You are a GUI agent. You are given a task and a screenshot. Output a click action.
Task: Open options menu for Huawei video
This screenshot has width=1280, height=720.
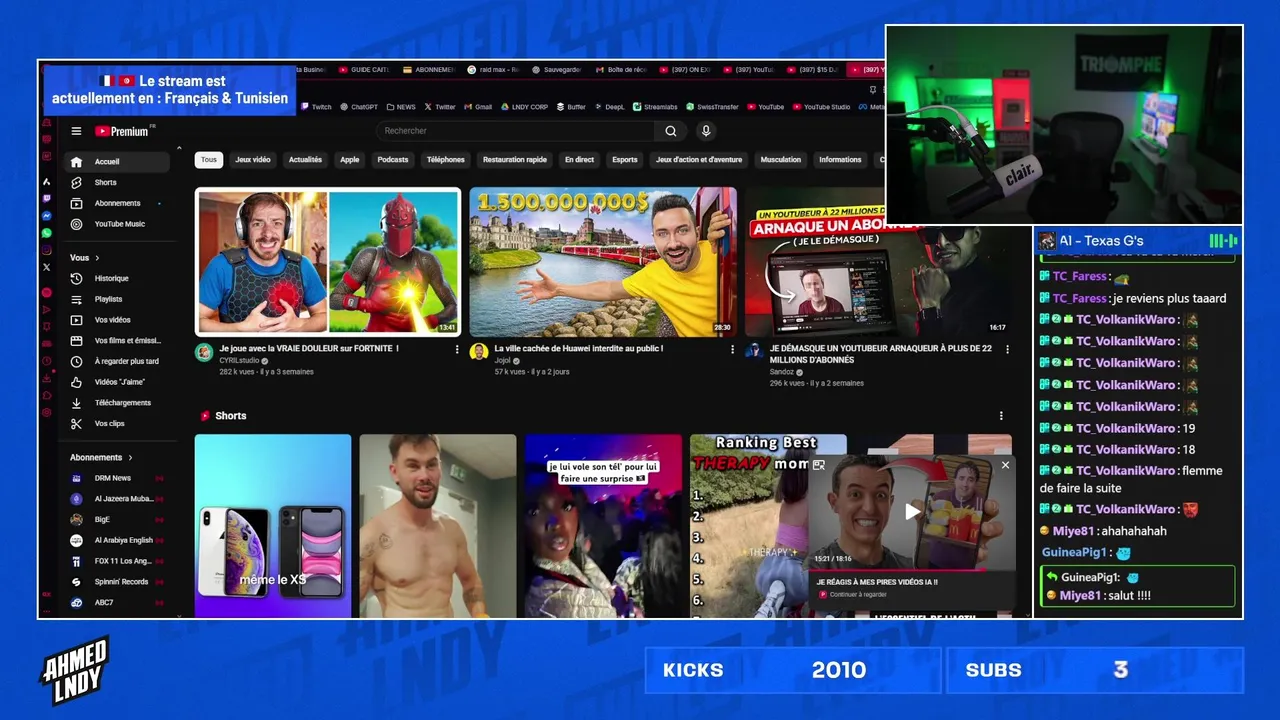732,350
